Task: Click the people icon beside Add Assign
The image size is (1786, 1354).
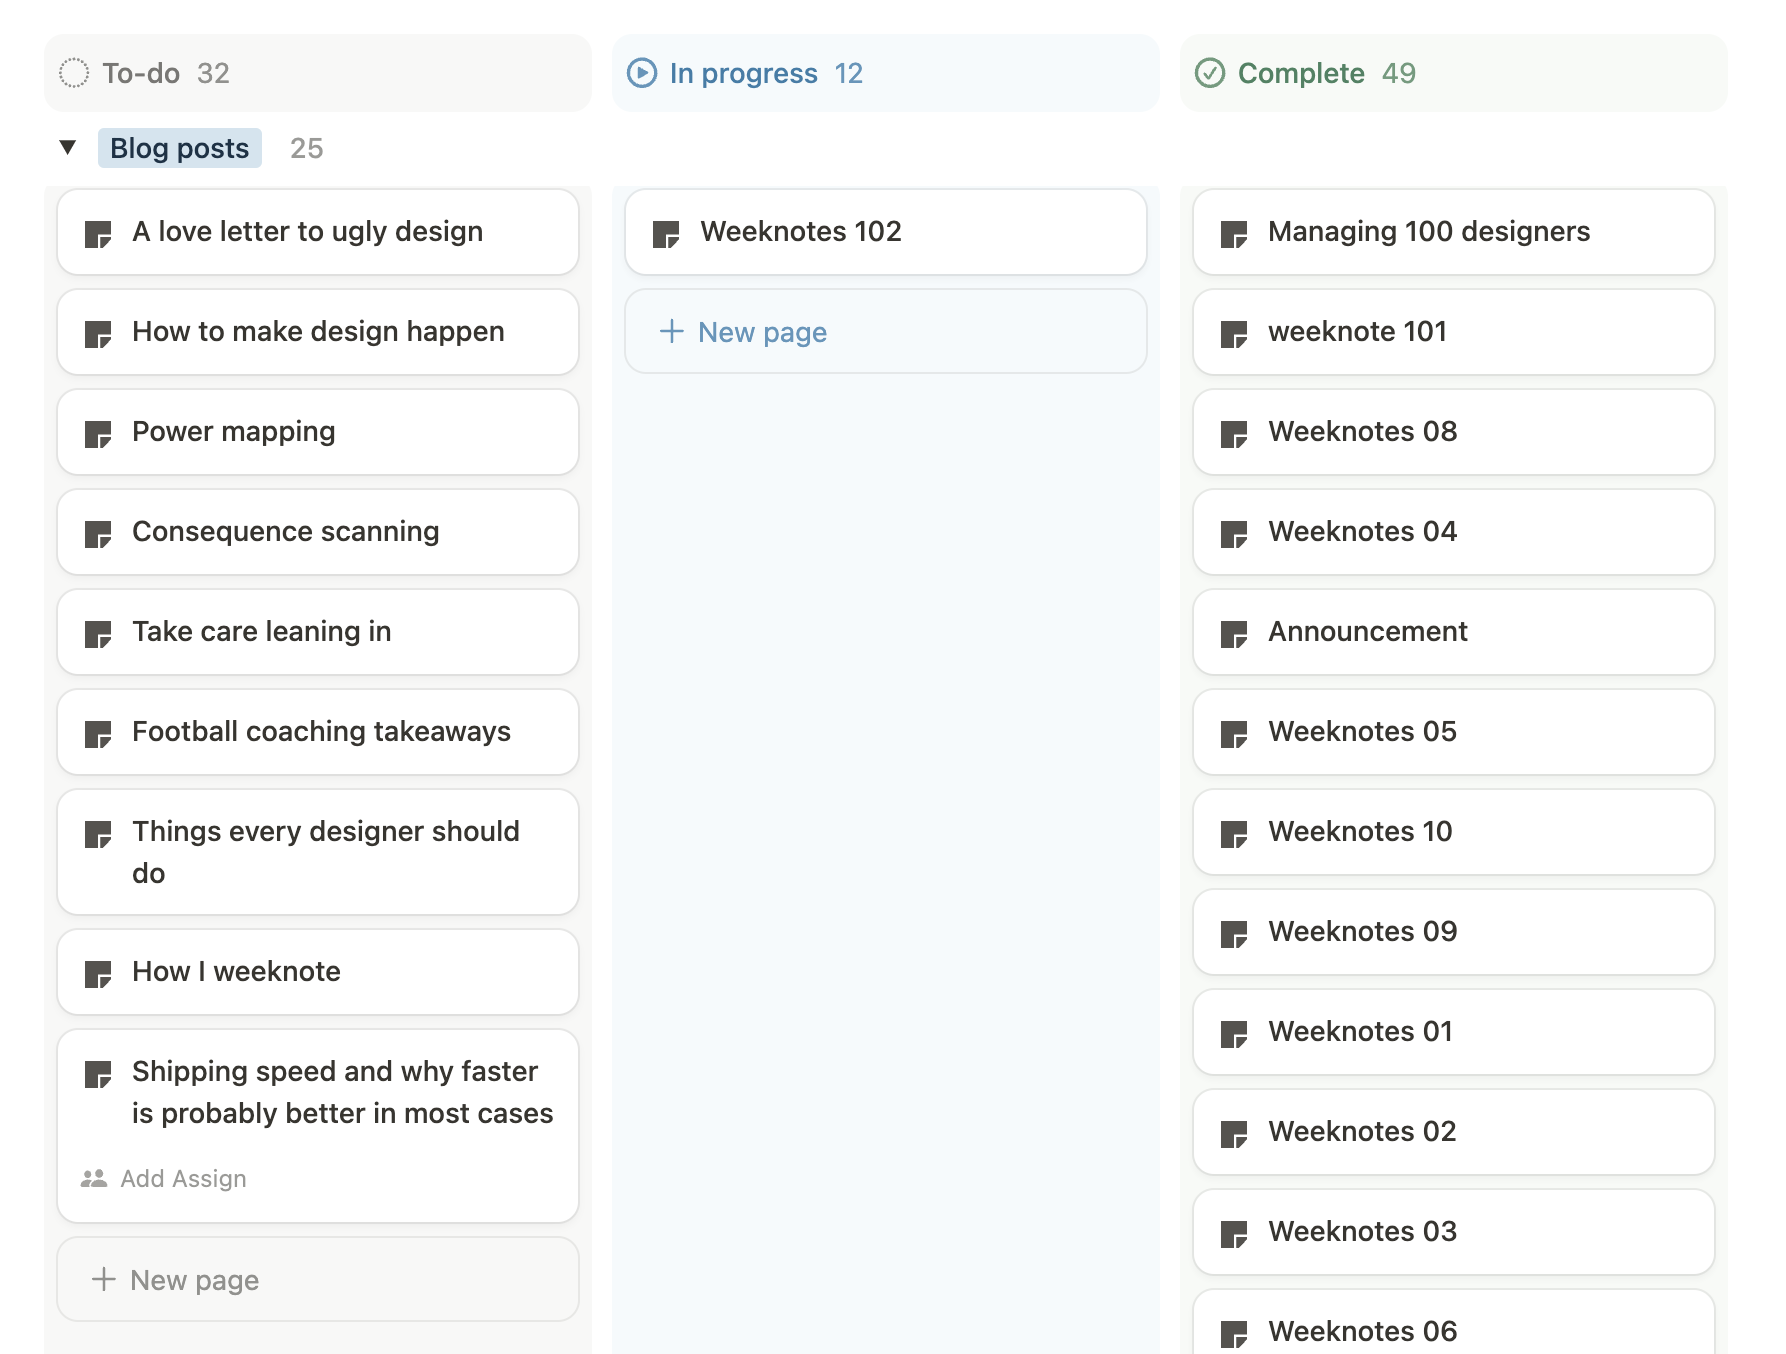Action: 94,1179
